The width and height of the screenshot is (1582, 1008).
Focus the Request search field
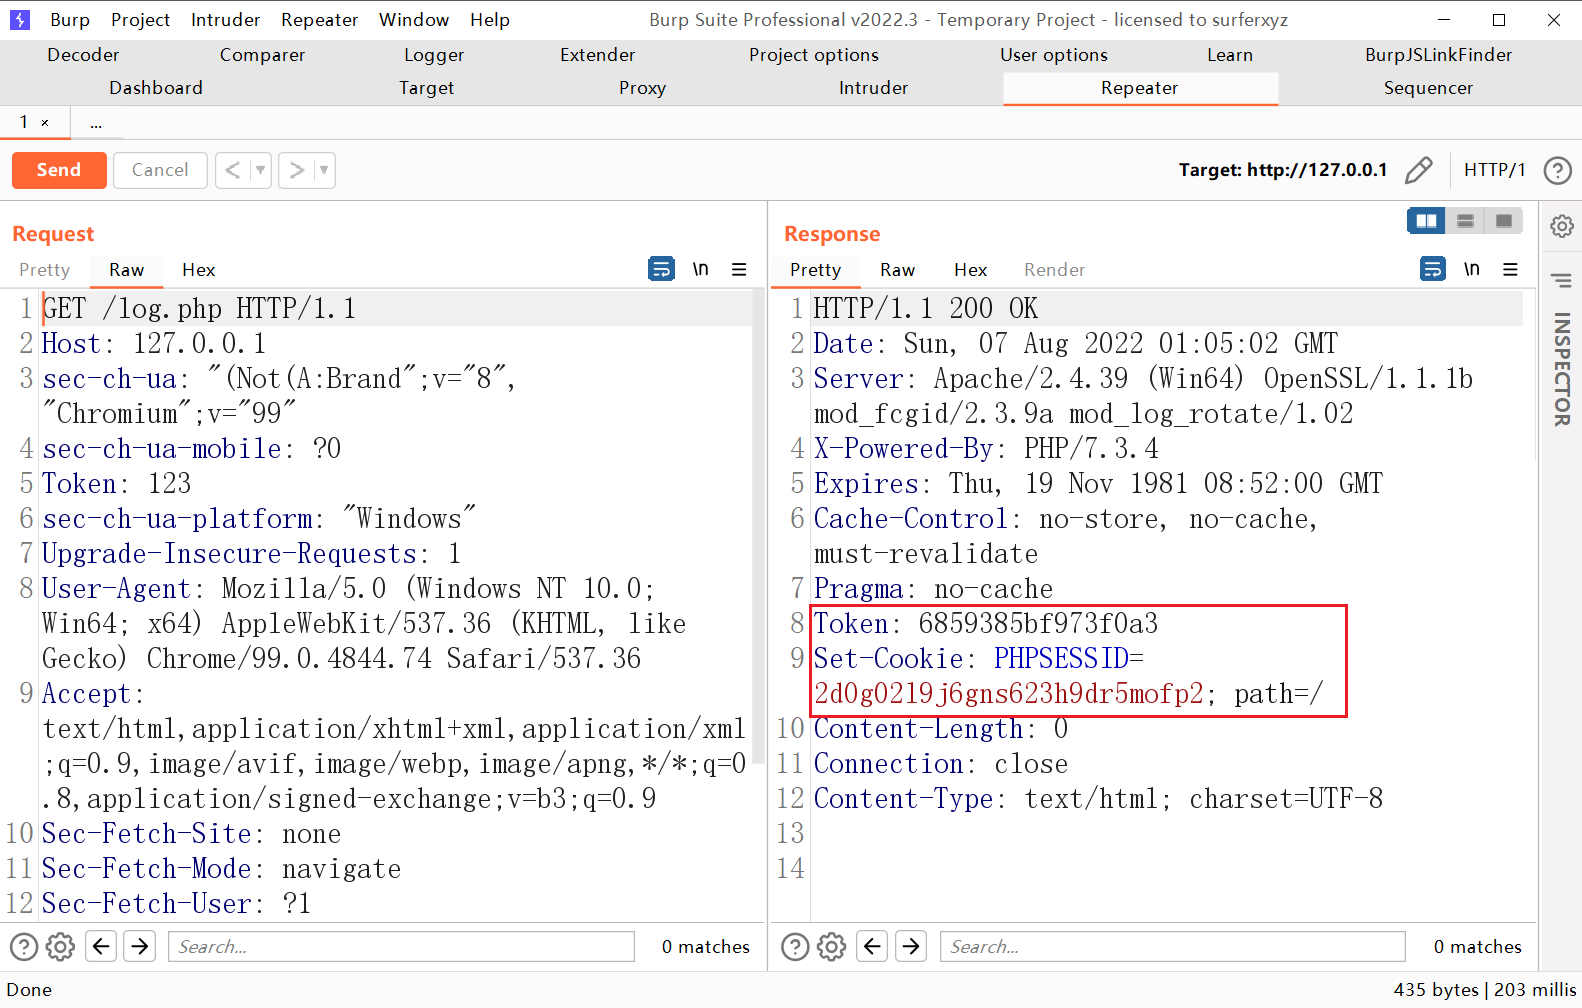(401, 946)
